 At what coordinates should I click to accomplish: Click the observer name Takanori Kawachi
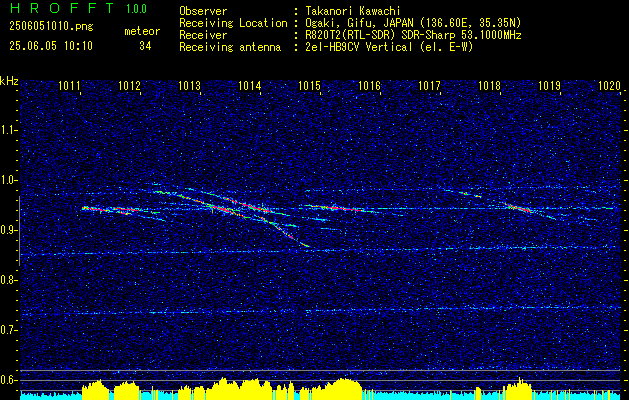tap(353, 11)
